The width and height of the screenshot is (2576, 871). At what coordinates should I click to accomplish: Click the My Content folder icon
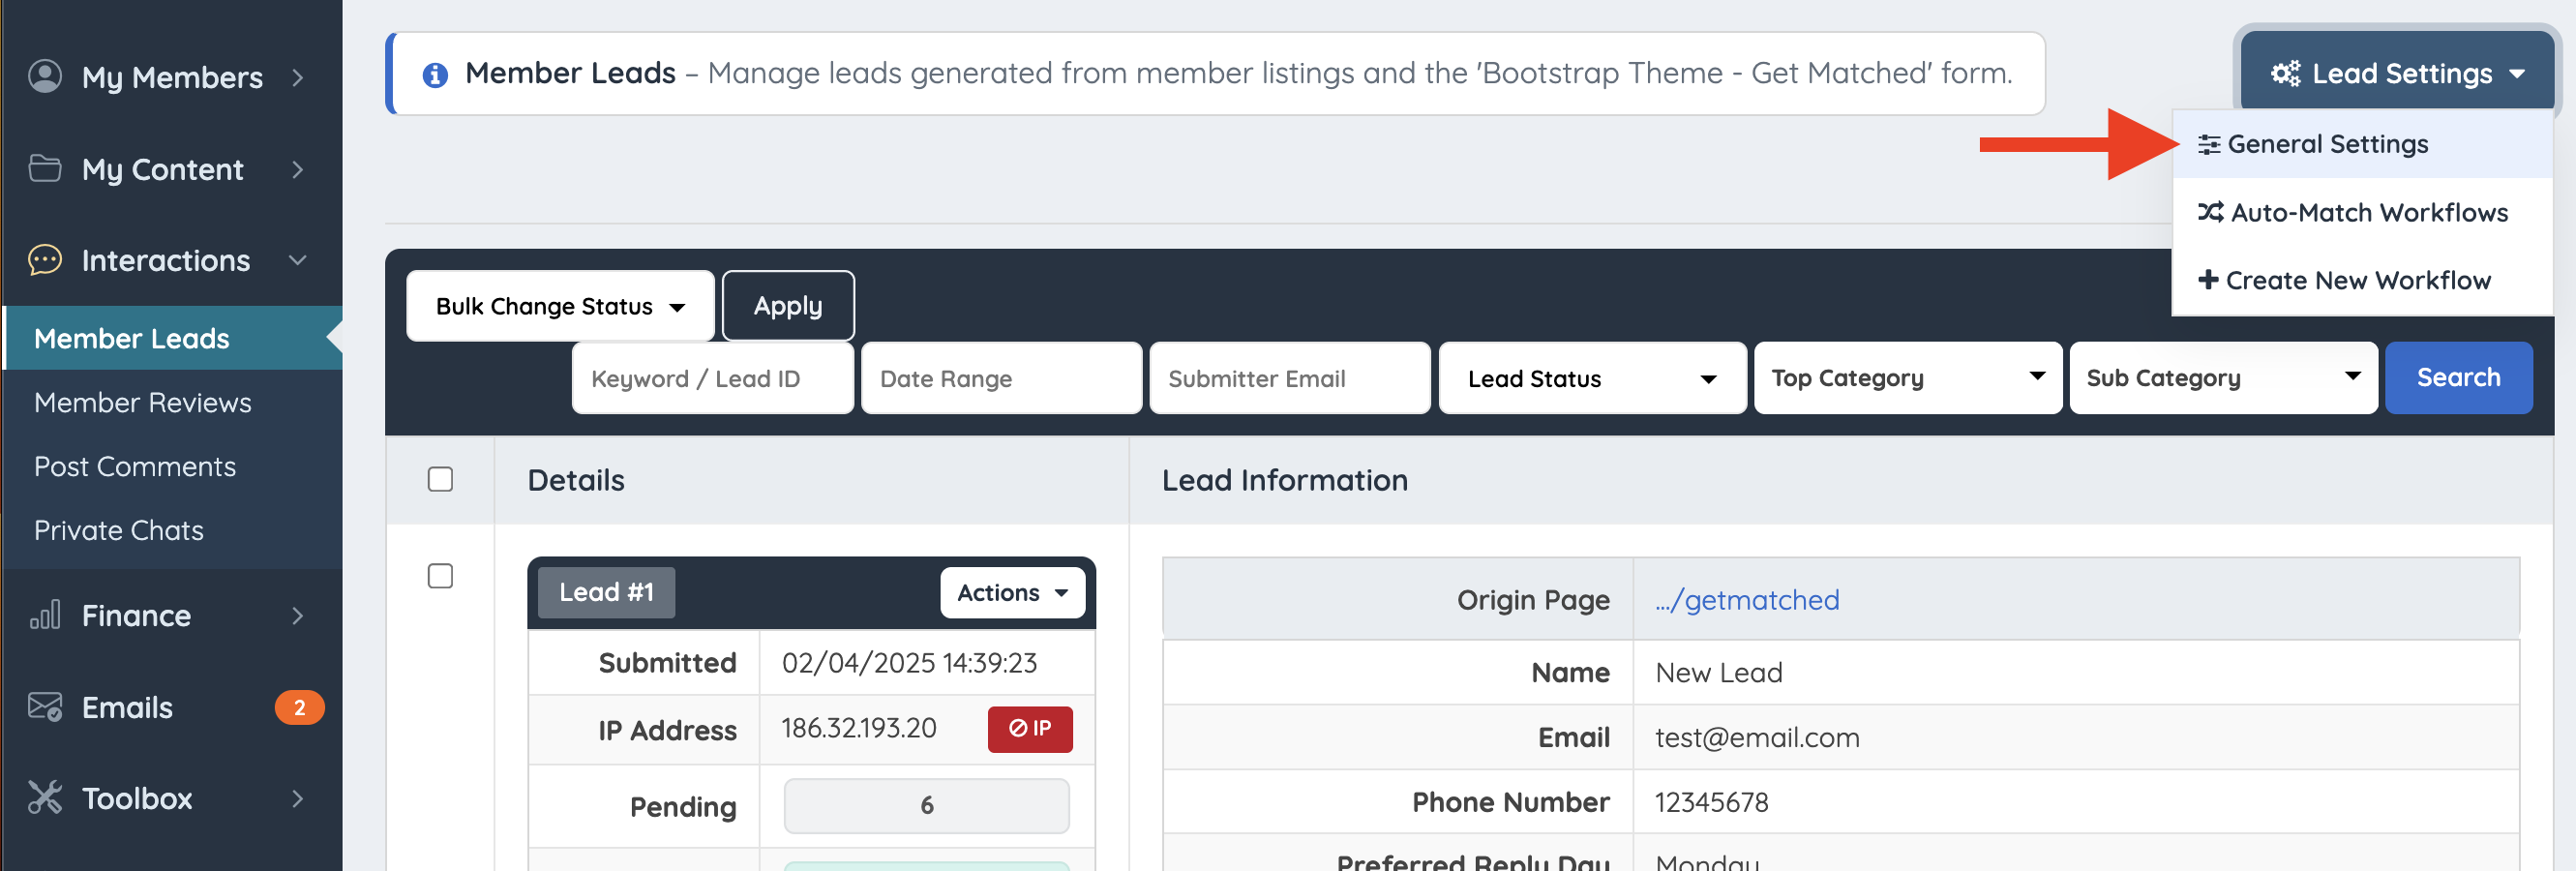pos(45,168)
